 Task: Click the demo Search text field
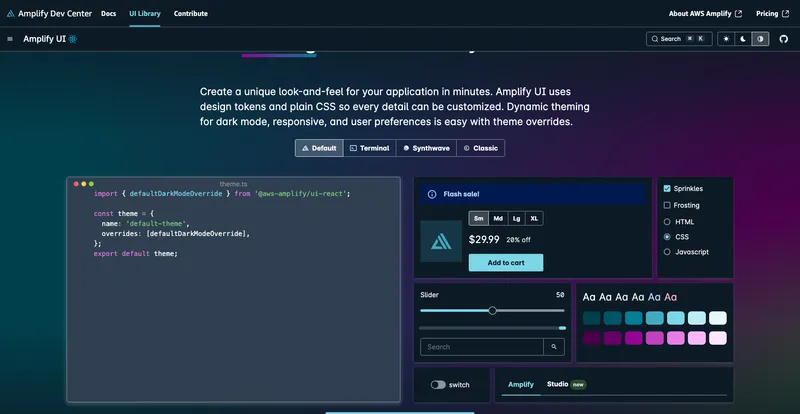tap(482, 347)
